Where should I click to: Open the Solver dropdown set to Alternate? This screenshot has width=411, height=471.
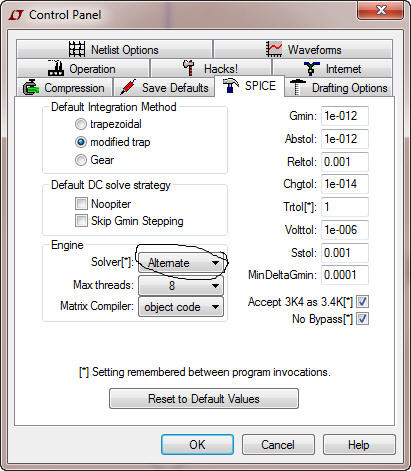[181, 263]
